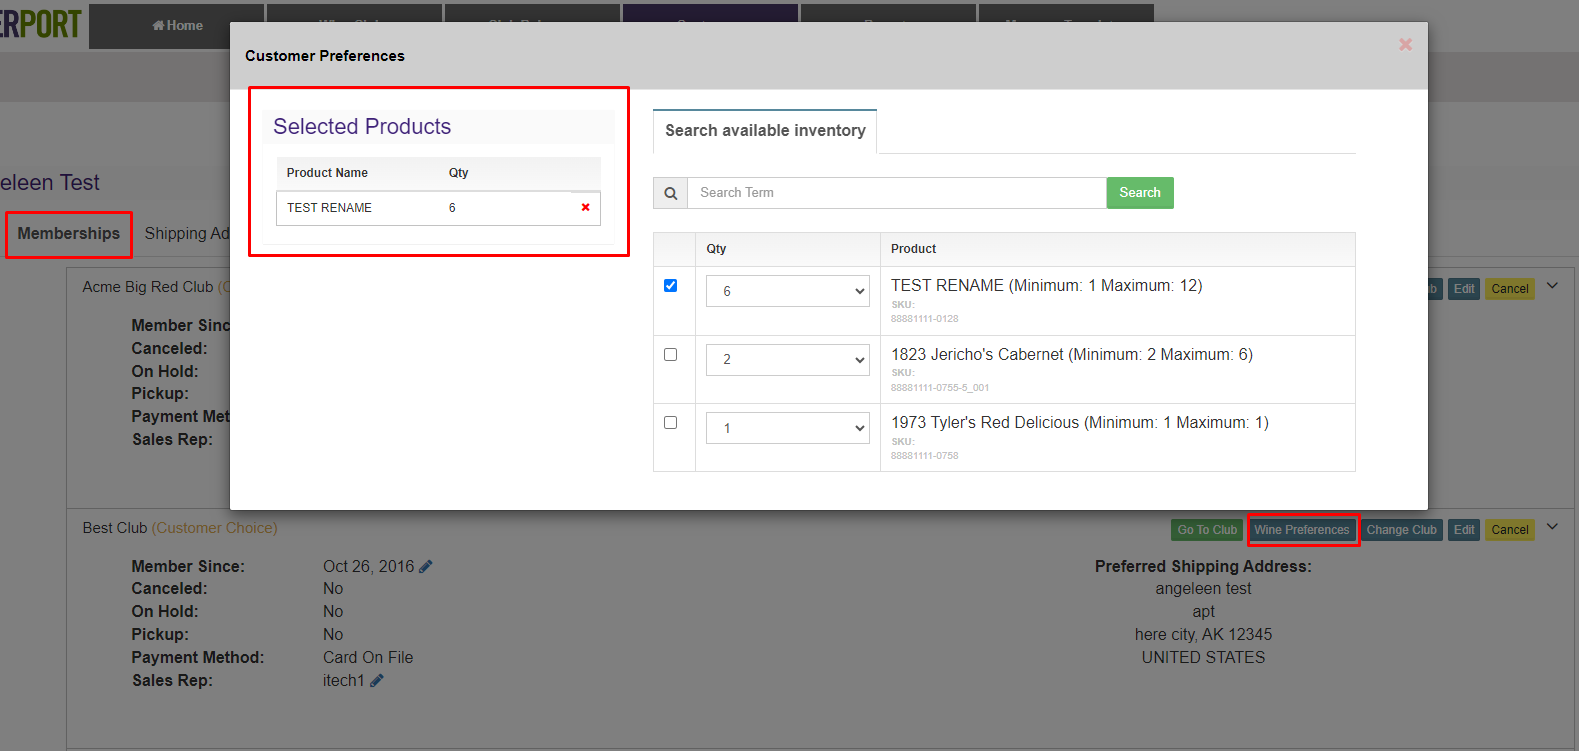Close the Customer Preferences dialog
The height and width of the screenshot is (751, 1579).
click(1405, 45)
